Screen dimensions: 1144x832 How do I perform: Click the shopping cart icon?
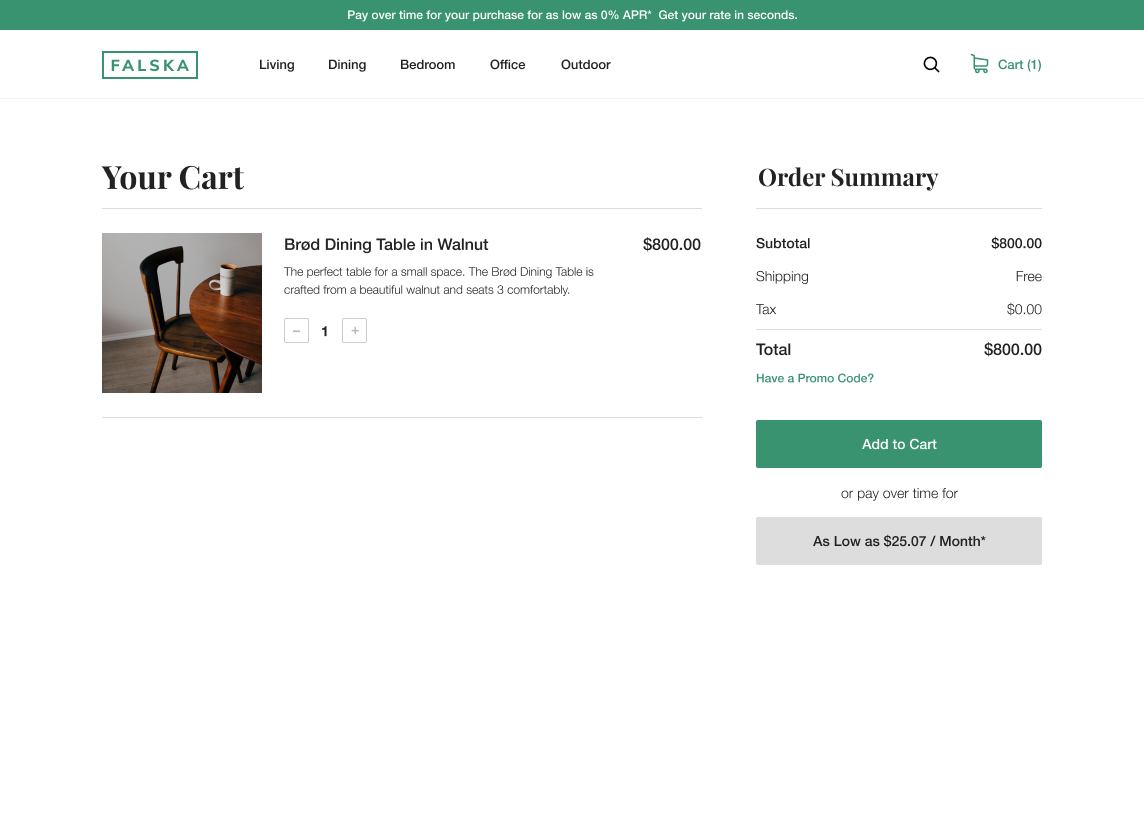coord(979,64)
